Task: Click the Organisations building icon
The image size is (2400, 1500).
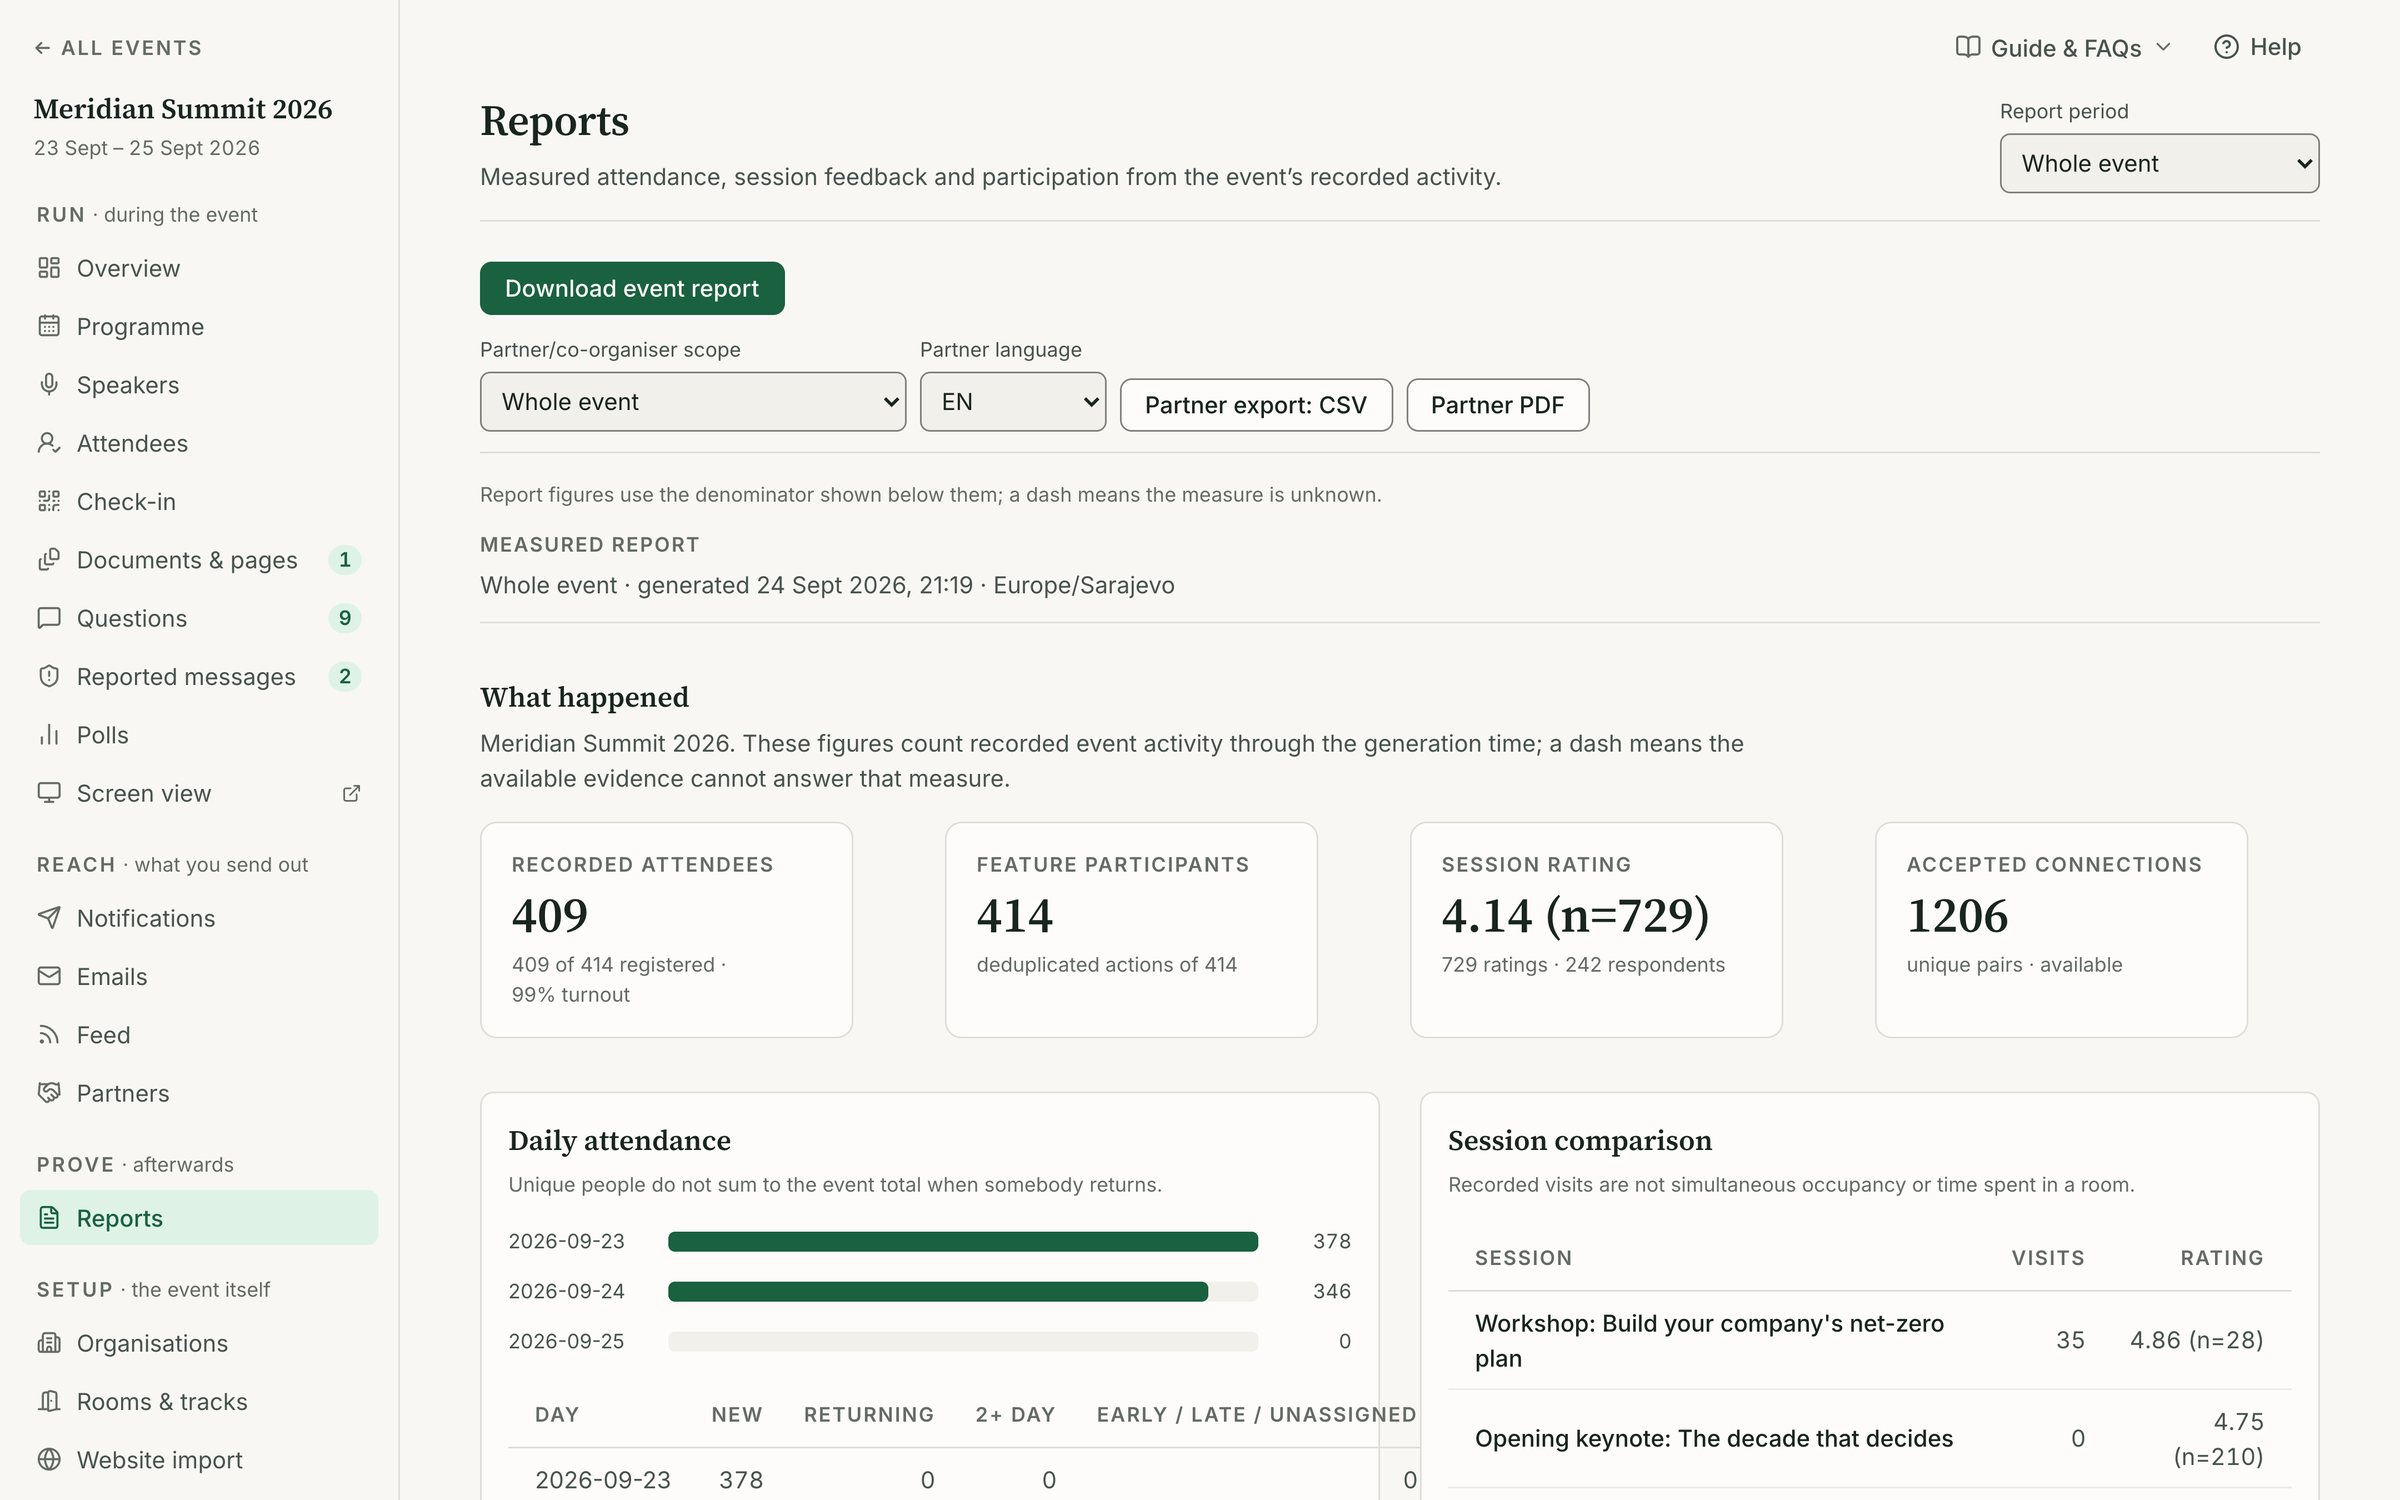Action: click(x=49, y=1343)
